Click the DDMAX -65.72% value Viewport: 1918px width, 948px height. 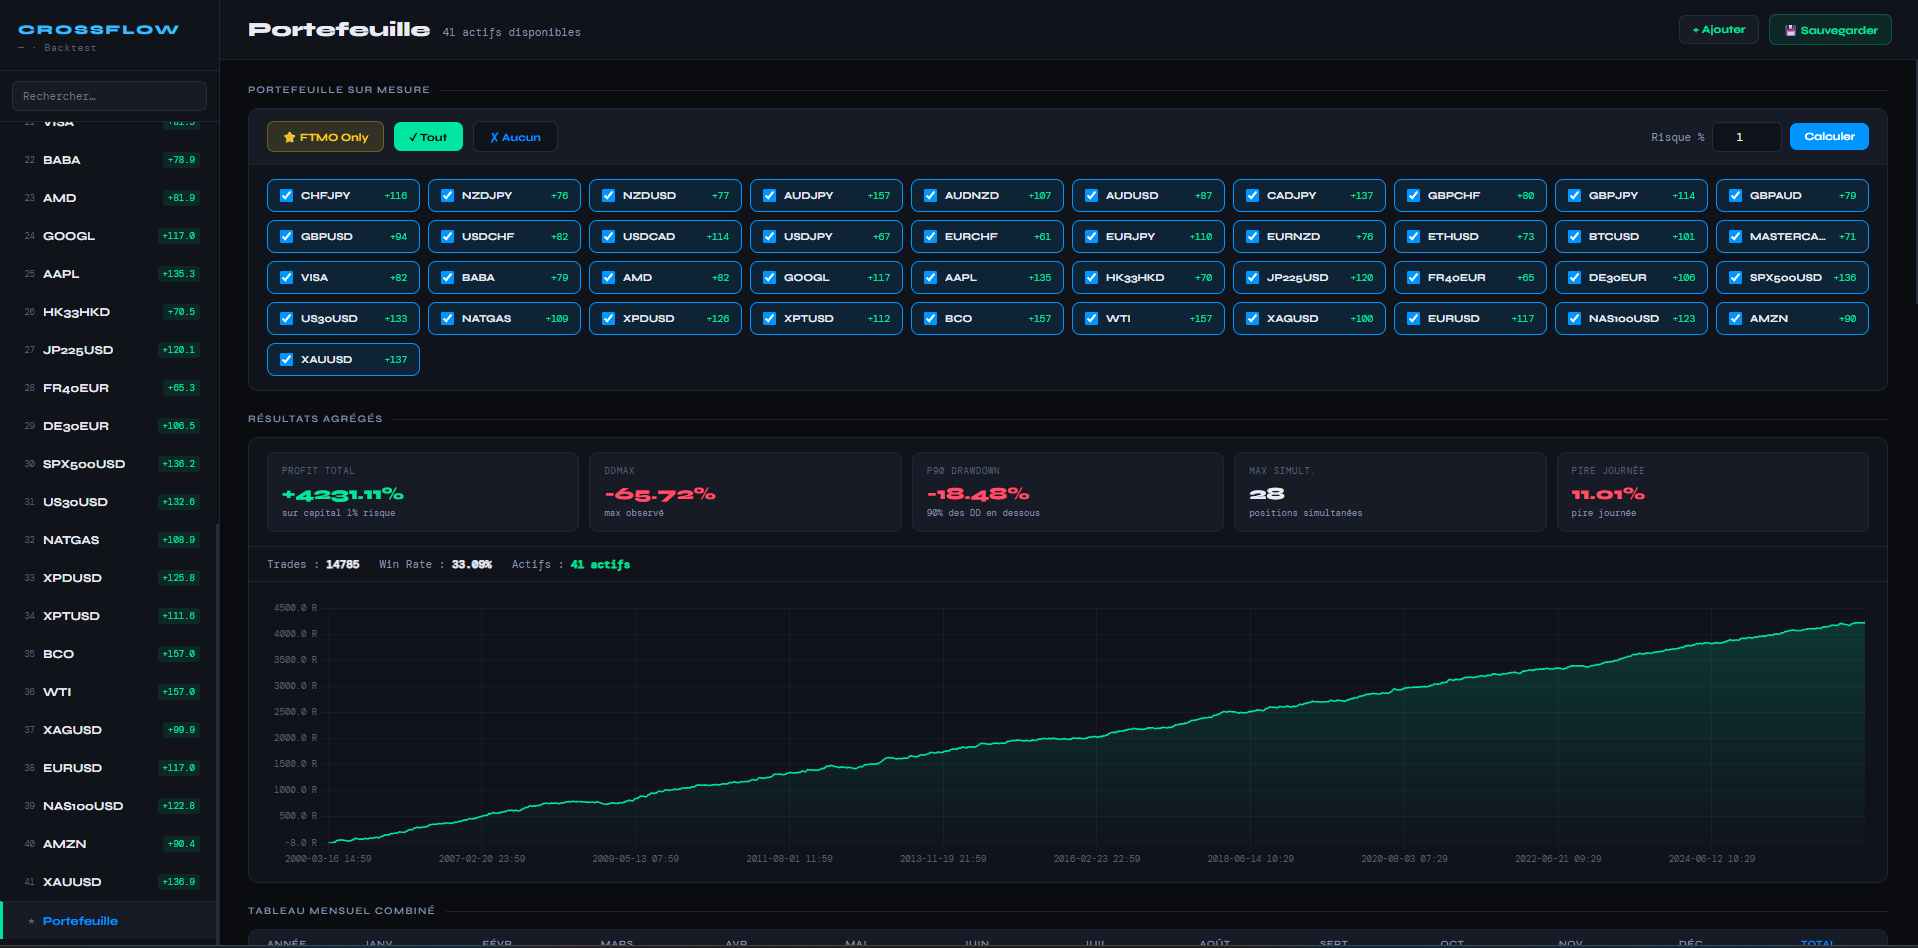[x=660, y=494]
